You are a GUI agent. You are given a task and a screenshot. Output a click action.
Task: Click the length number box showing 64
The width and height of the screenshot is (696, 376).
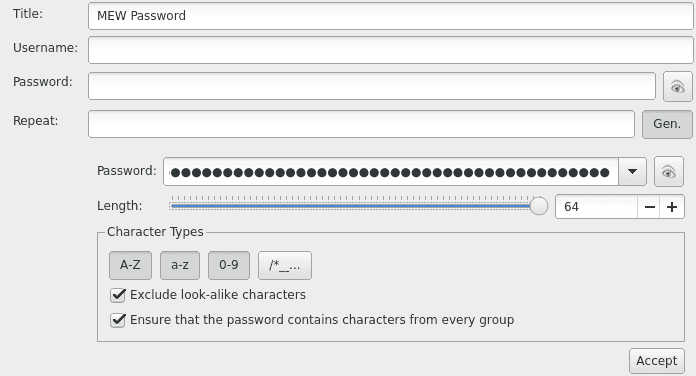[x=596, y=207]
